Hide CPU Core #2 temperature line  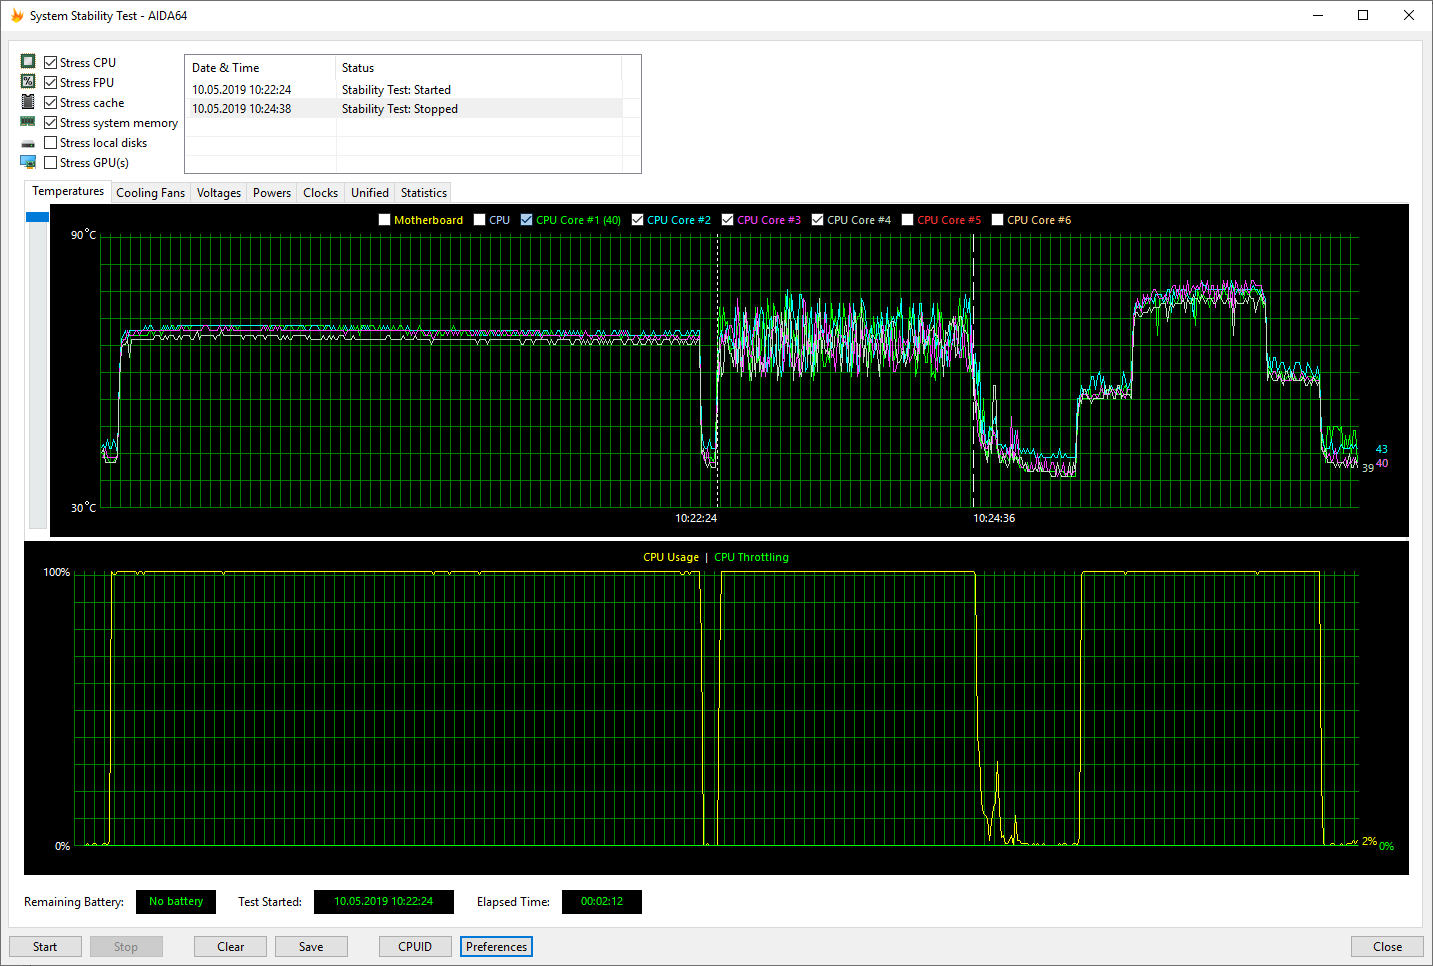click(x=637, y=220)
